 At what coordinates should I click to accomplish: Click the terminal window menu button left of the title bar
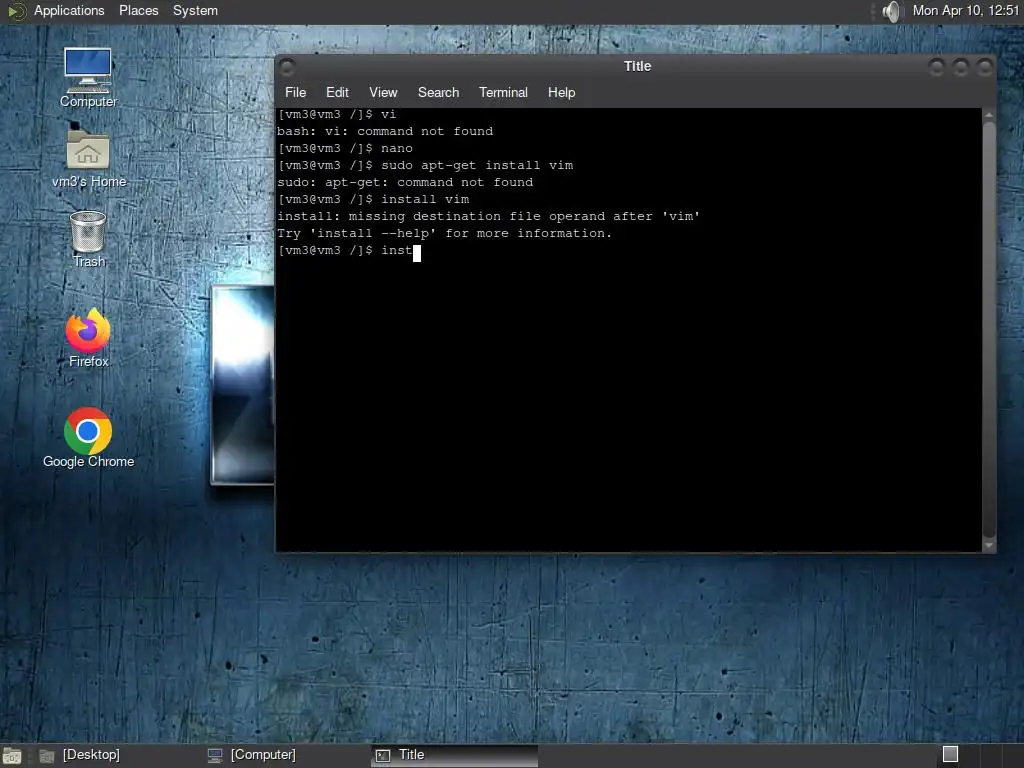(287, 66)
